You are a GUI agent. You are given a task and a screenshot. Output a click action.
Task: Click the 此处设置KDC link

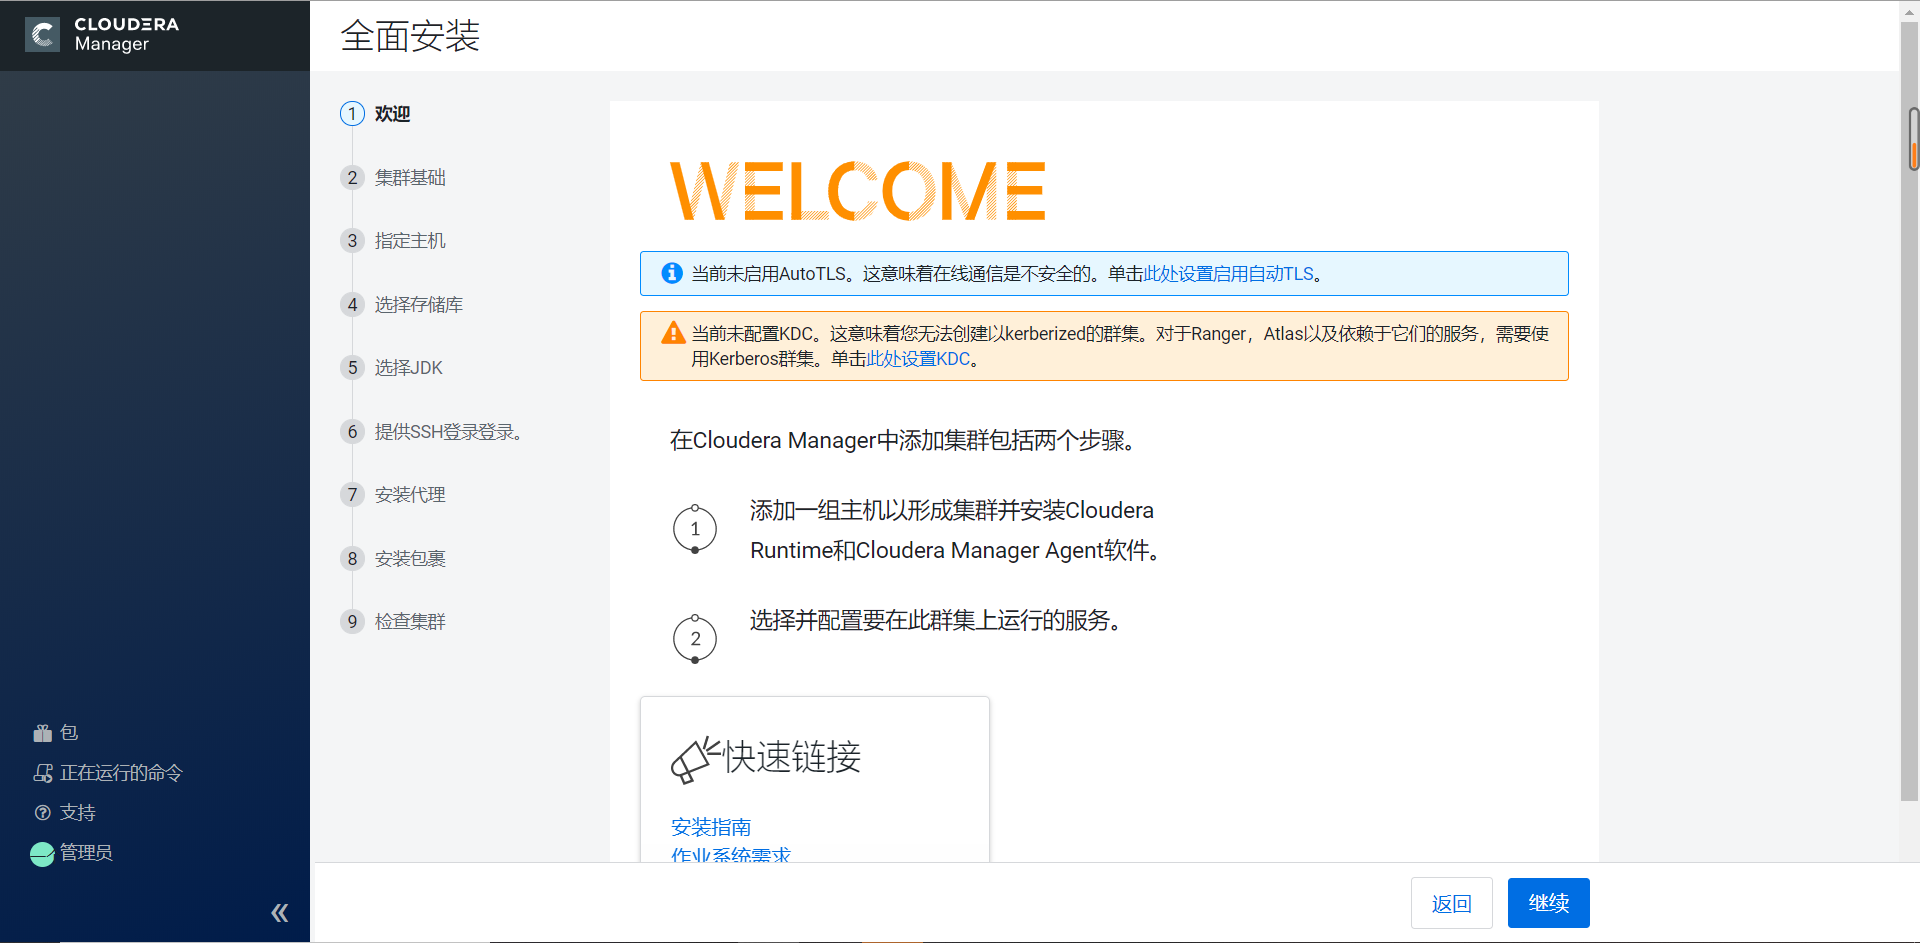tap(918, 359)
